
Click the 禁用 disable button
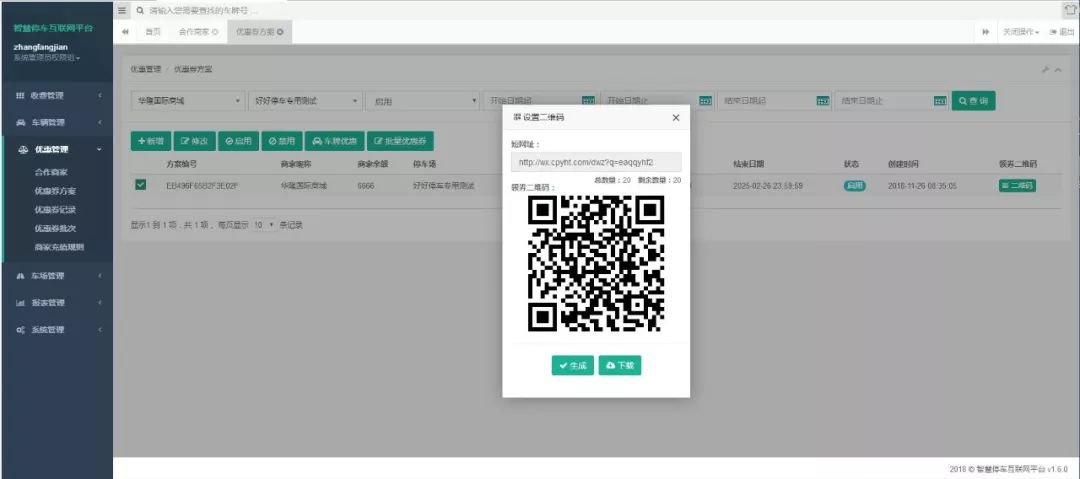pyautogui.click(x=282, y=141)
